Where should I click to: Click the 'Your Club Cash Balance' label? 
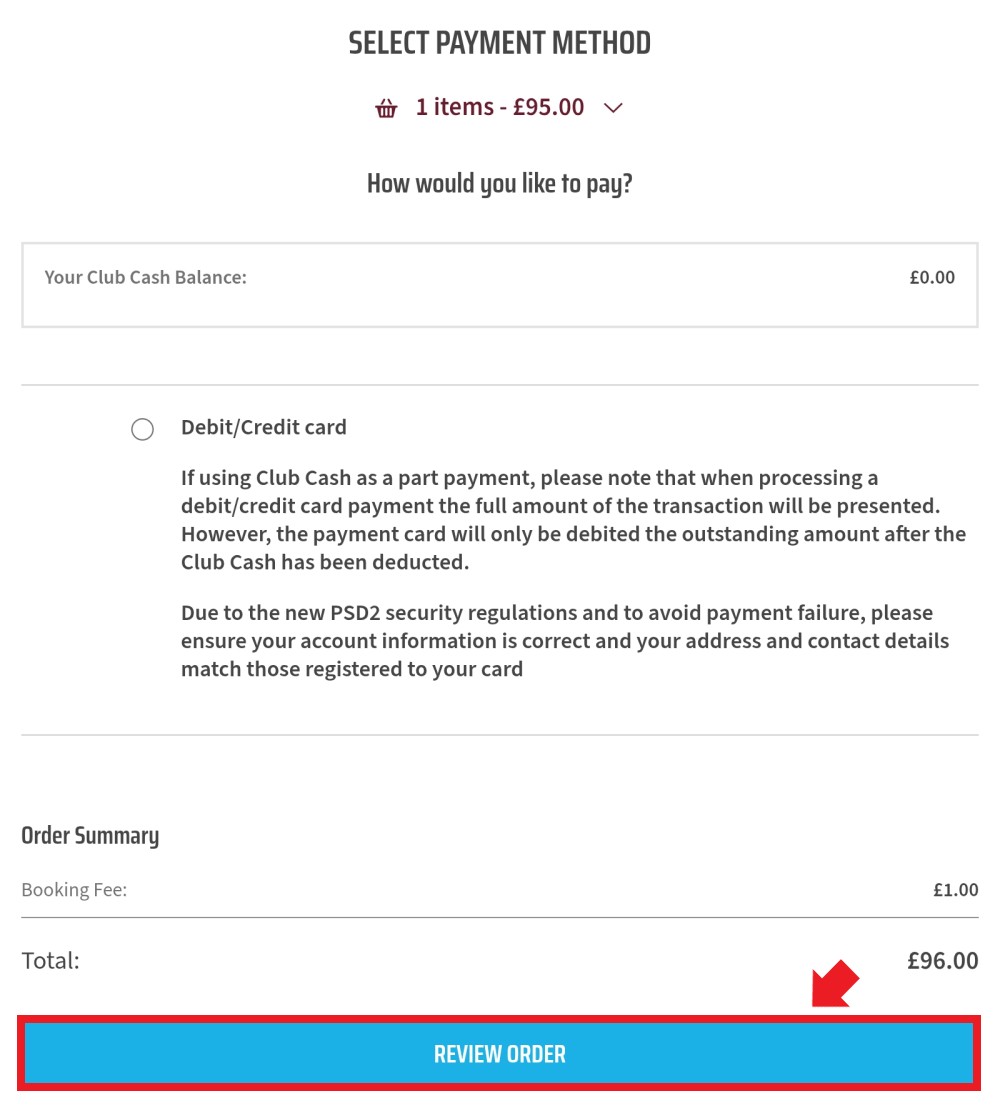pyautogui.click(x=145, y=277)
